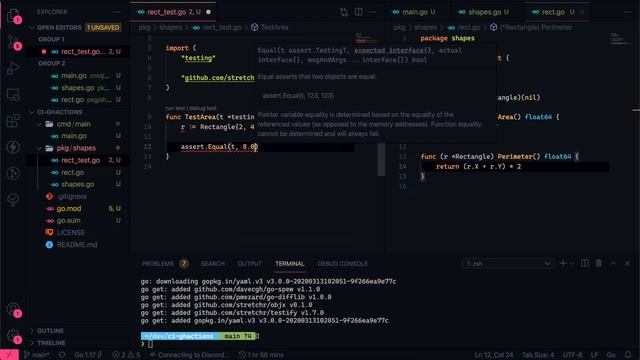Close the rect.go tab
The image size is (640, 360).
coord(582,12)
